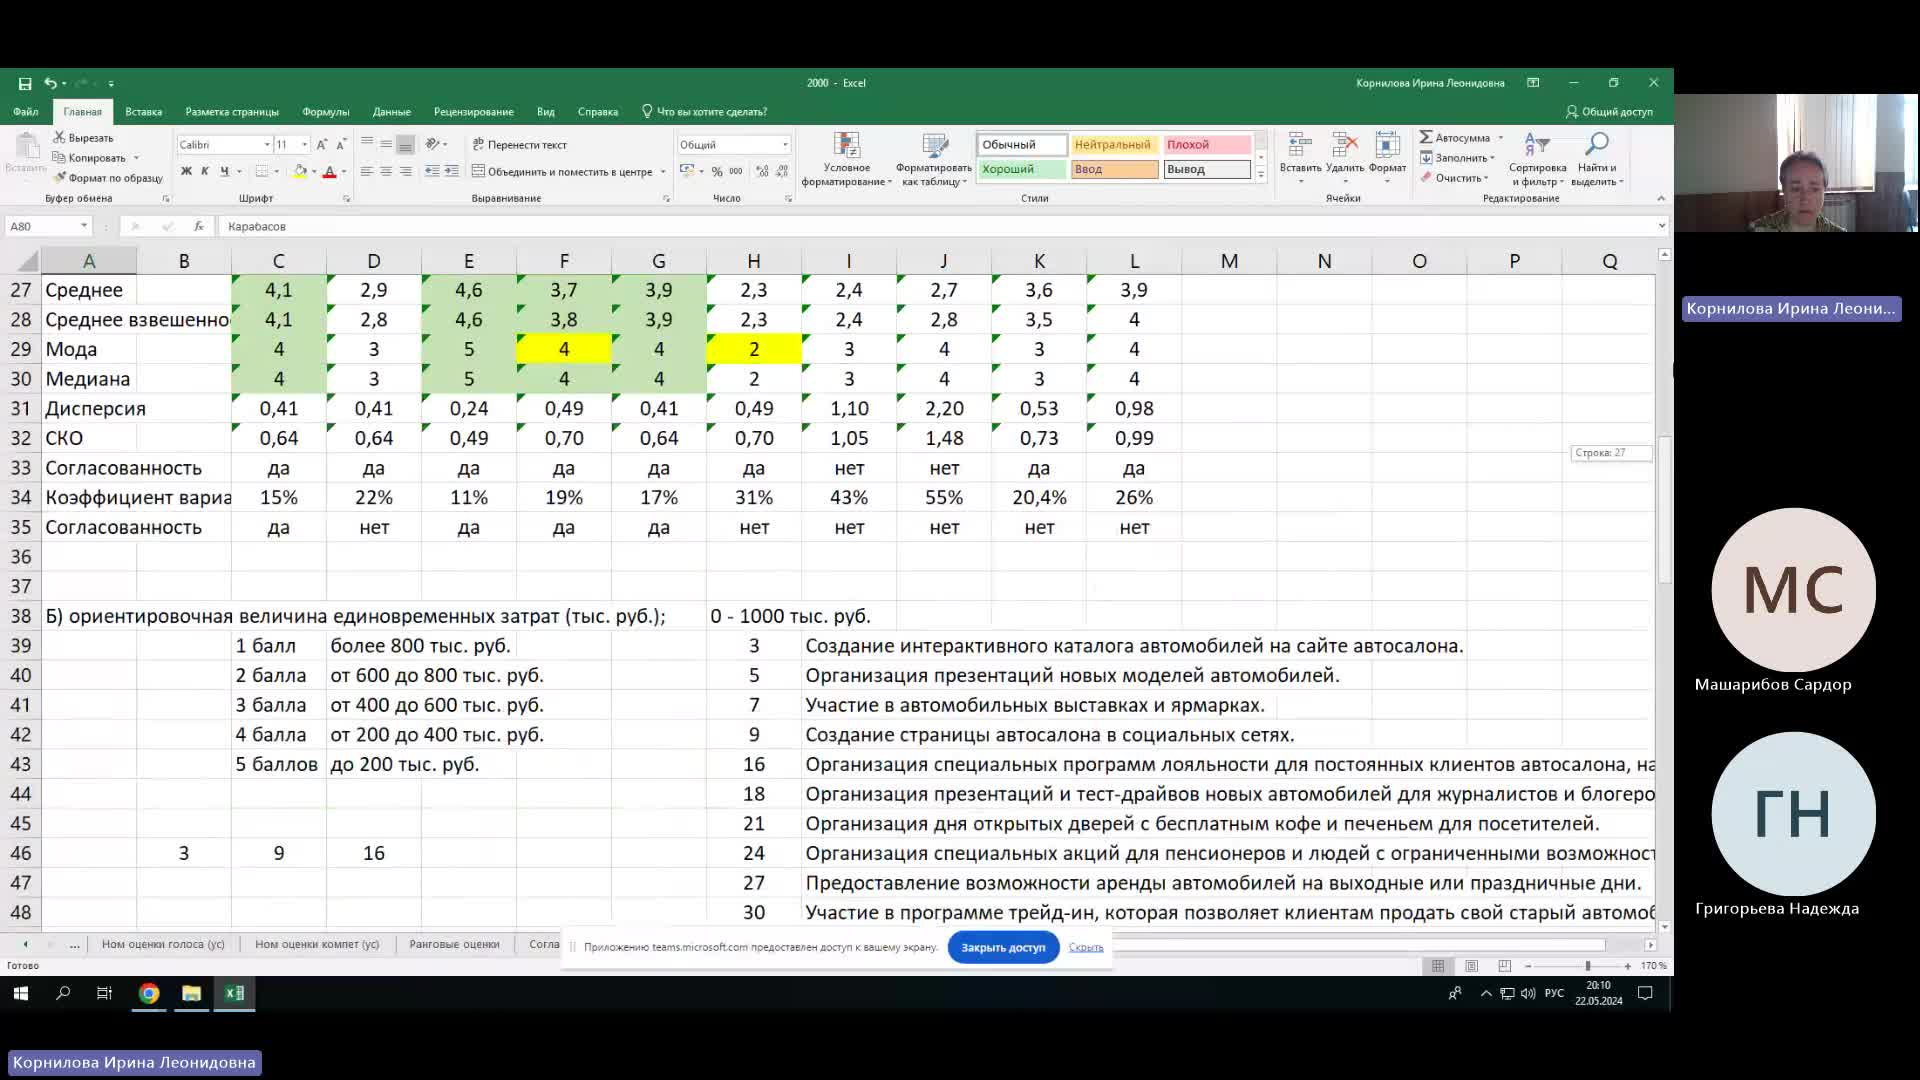The image size is (1920, 1080).
Task: Open Format as Table (Форматировать как таблицу)
Action: pos(934,160)
